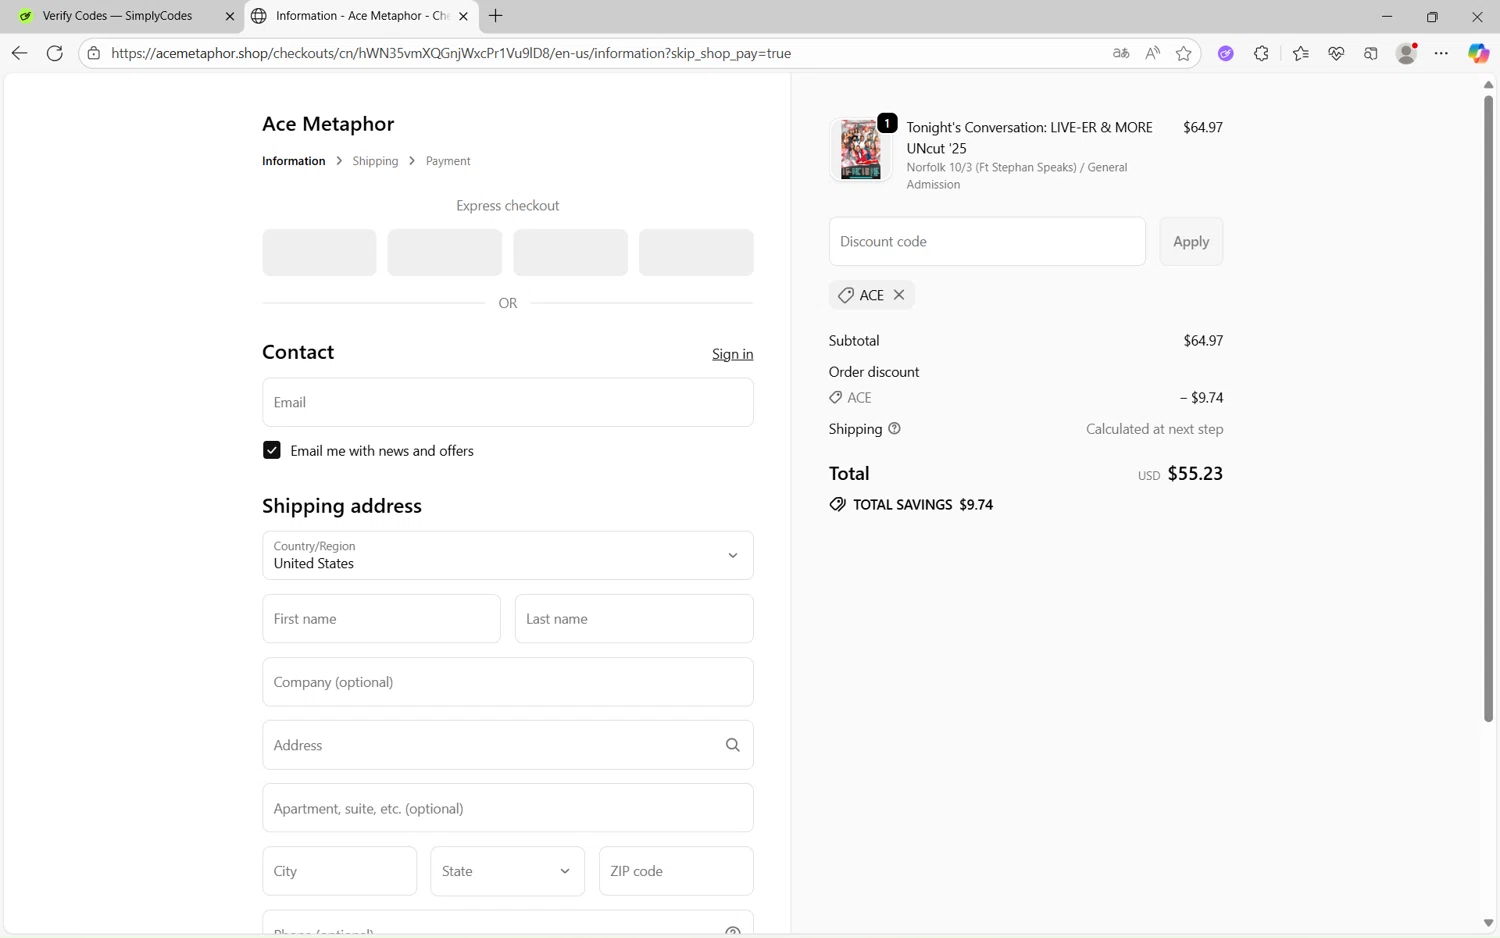Click the product thumbnail image

click(x=860, y=149)
